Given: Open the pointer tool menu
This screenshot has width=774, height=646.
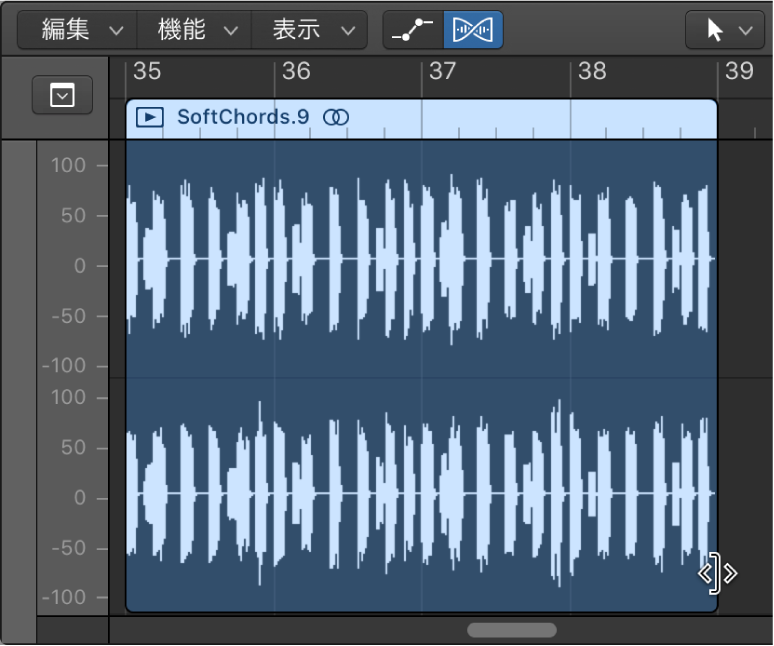Looking at the screenshot, I should tap(725, 31).
